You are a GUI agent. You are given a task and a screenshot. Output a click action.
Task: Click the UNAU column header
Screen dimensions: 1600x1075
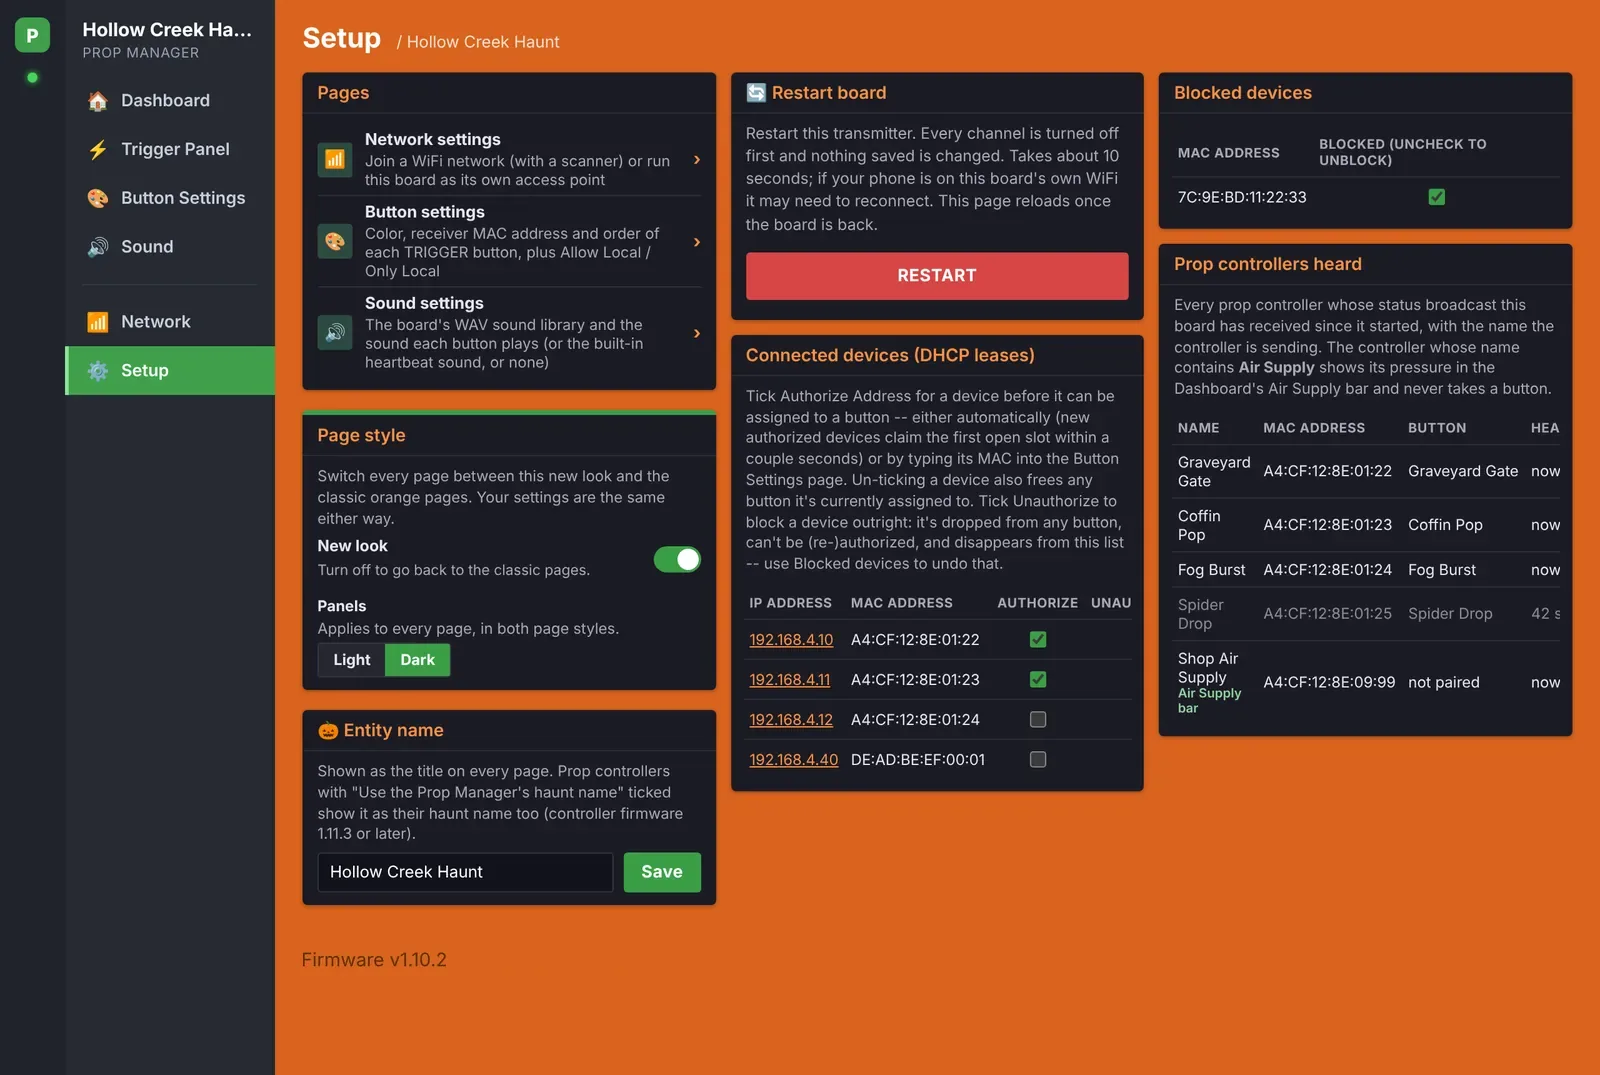1111,603
